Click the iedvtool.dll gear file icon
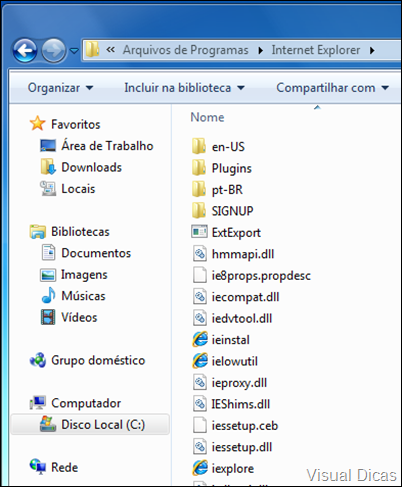This screenshot has height=487, width=402. [200, 318]
